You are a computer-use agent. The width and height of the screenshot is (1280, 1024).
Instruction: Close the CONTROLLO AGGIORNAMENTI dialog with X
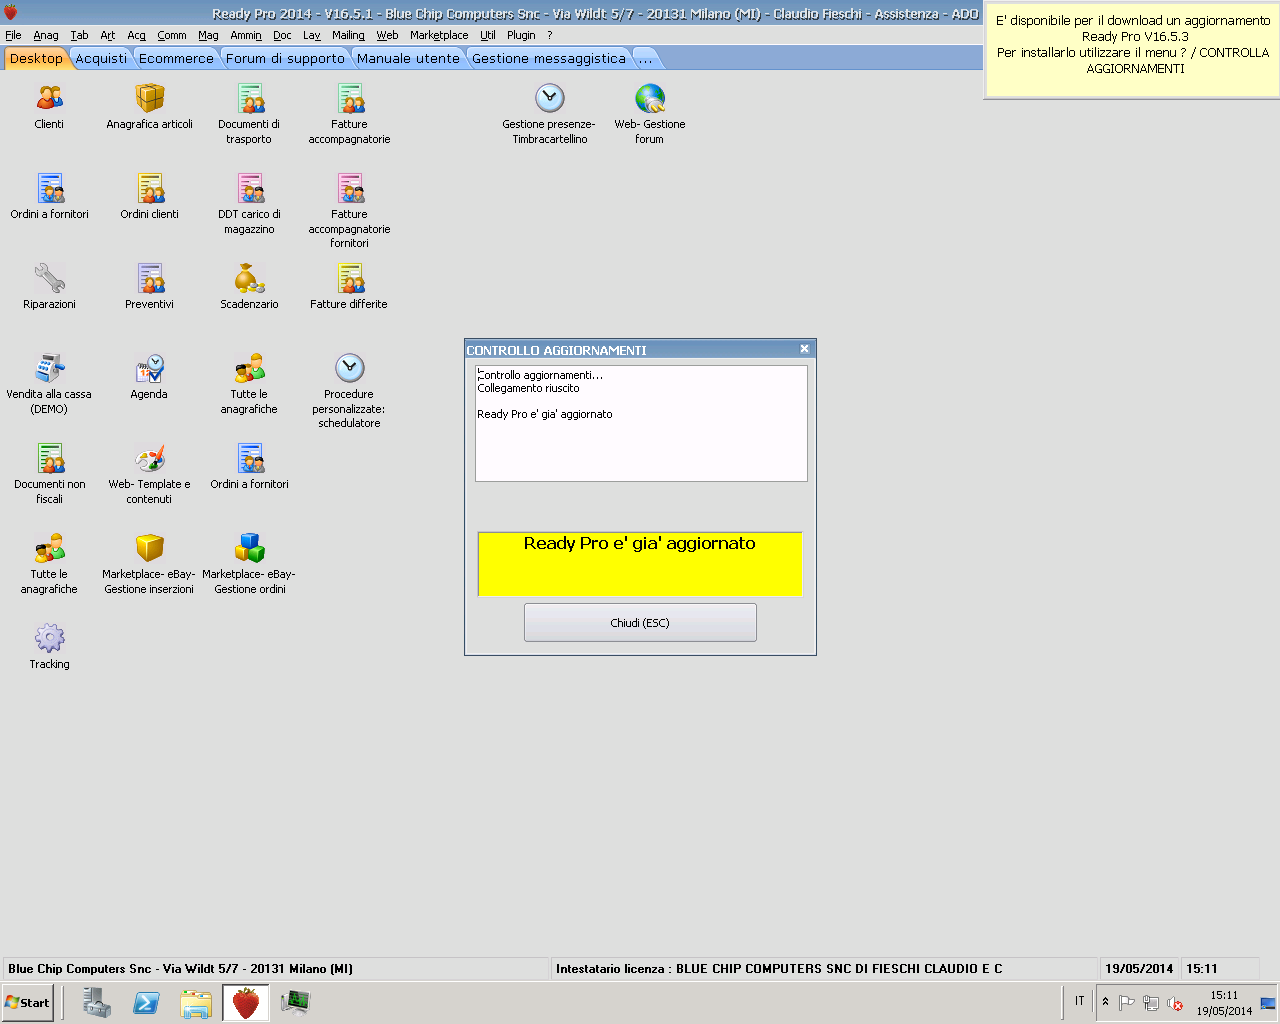click(x=804, y=349)
